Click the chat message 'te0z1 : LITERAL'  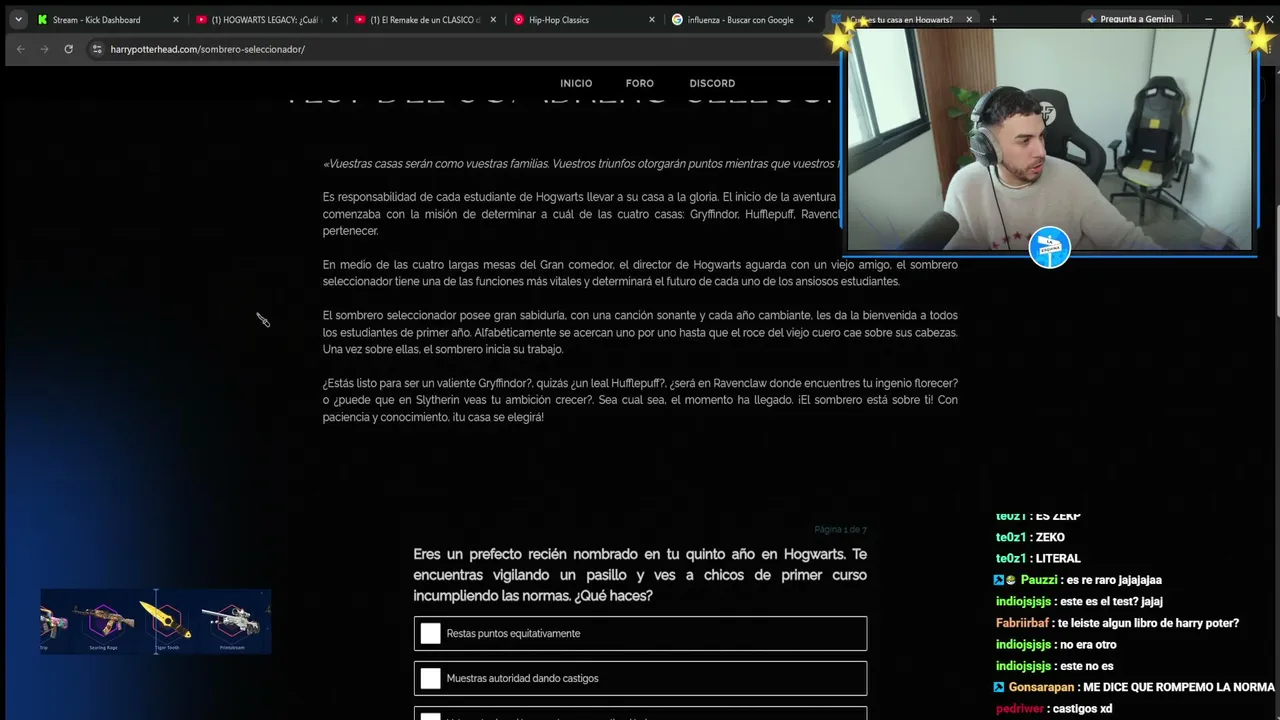tap(1038, 558)
